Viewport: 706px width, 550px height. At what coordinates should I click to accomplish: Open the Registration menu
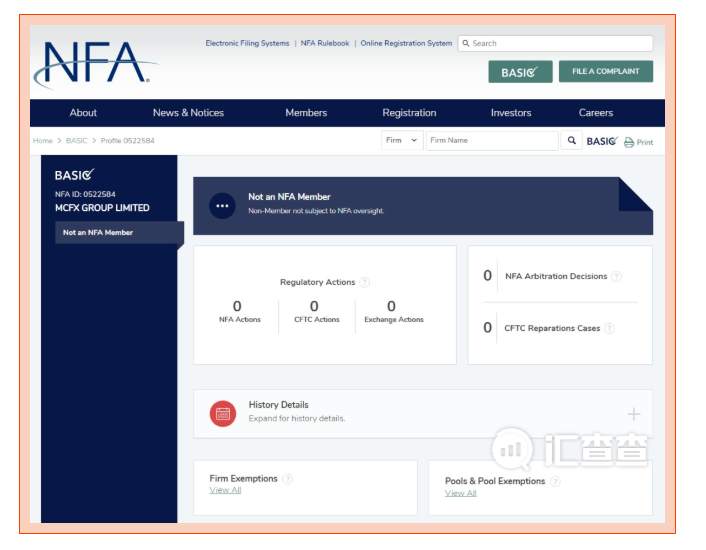coord(409,113)
